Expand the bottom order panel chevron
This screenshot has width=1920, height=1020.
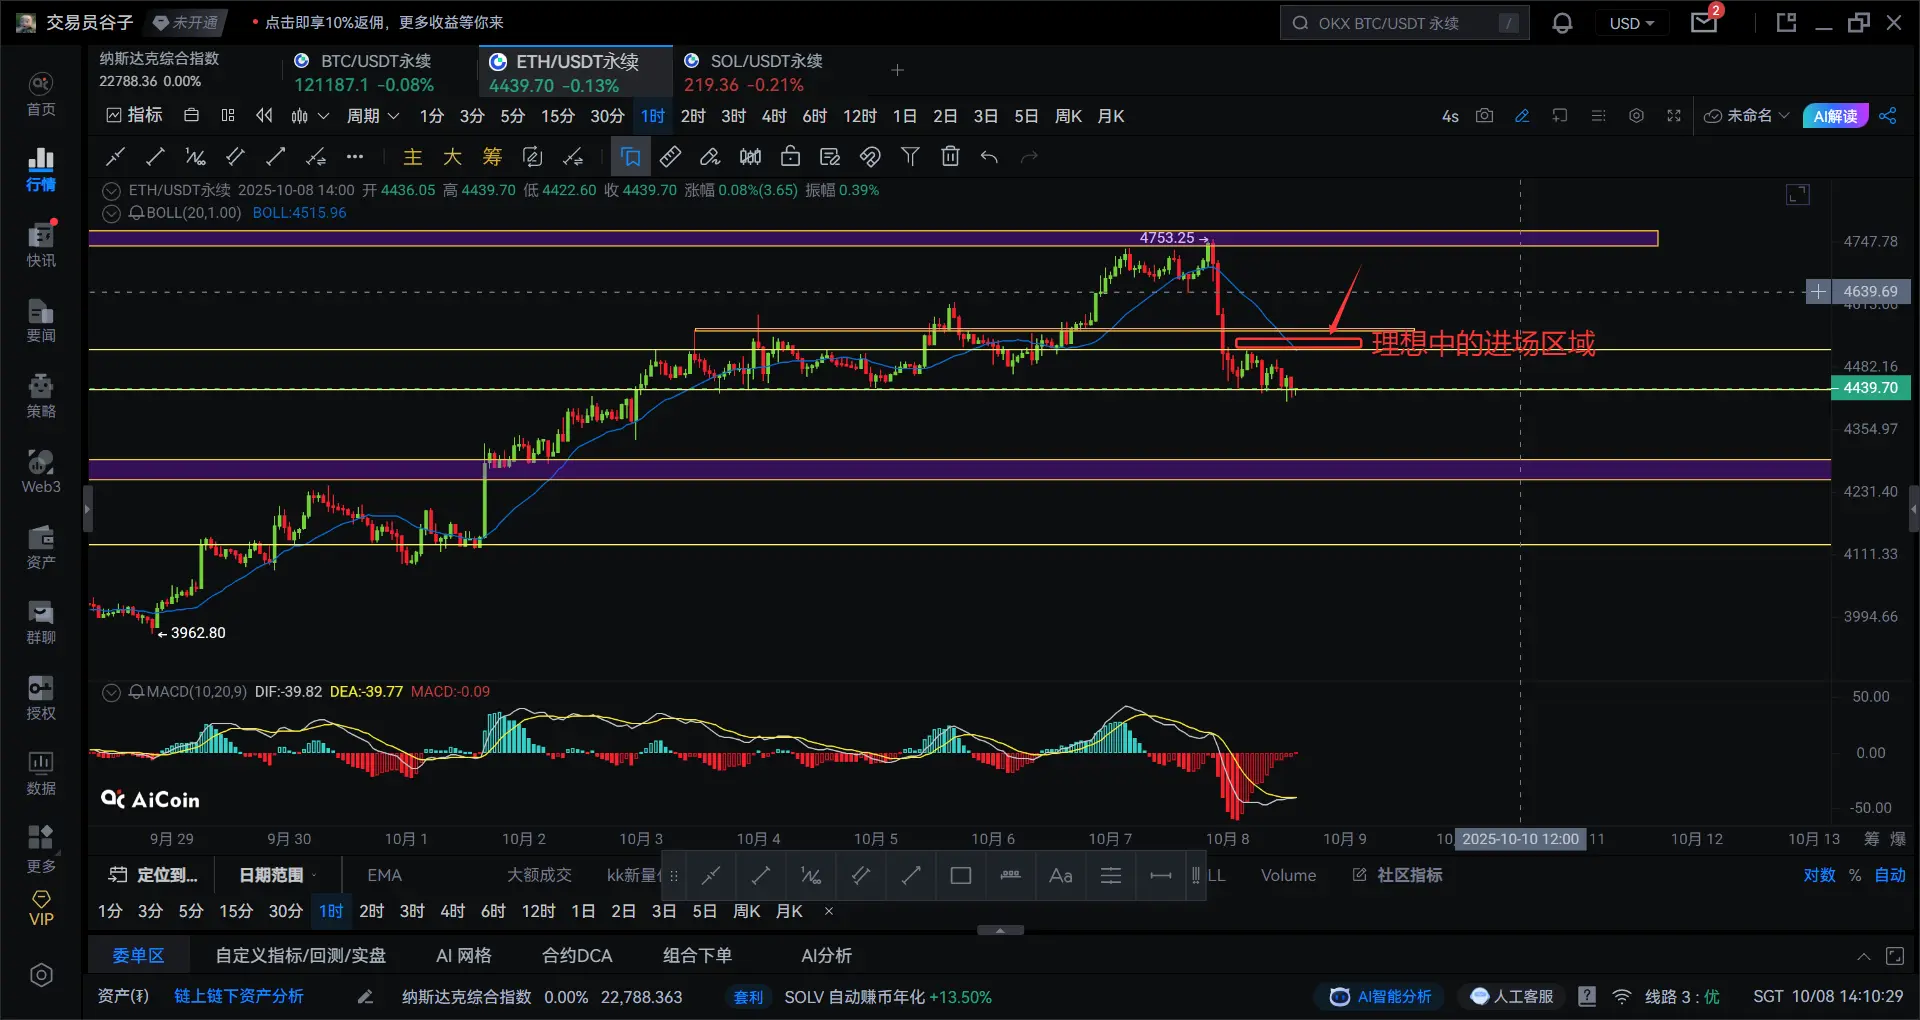tap(1863, 957)
